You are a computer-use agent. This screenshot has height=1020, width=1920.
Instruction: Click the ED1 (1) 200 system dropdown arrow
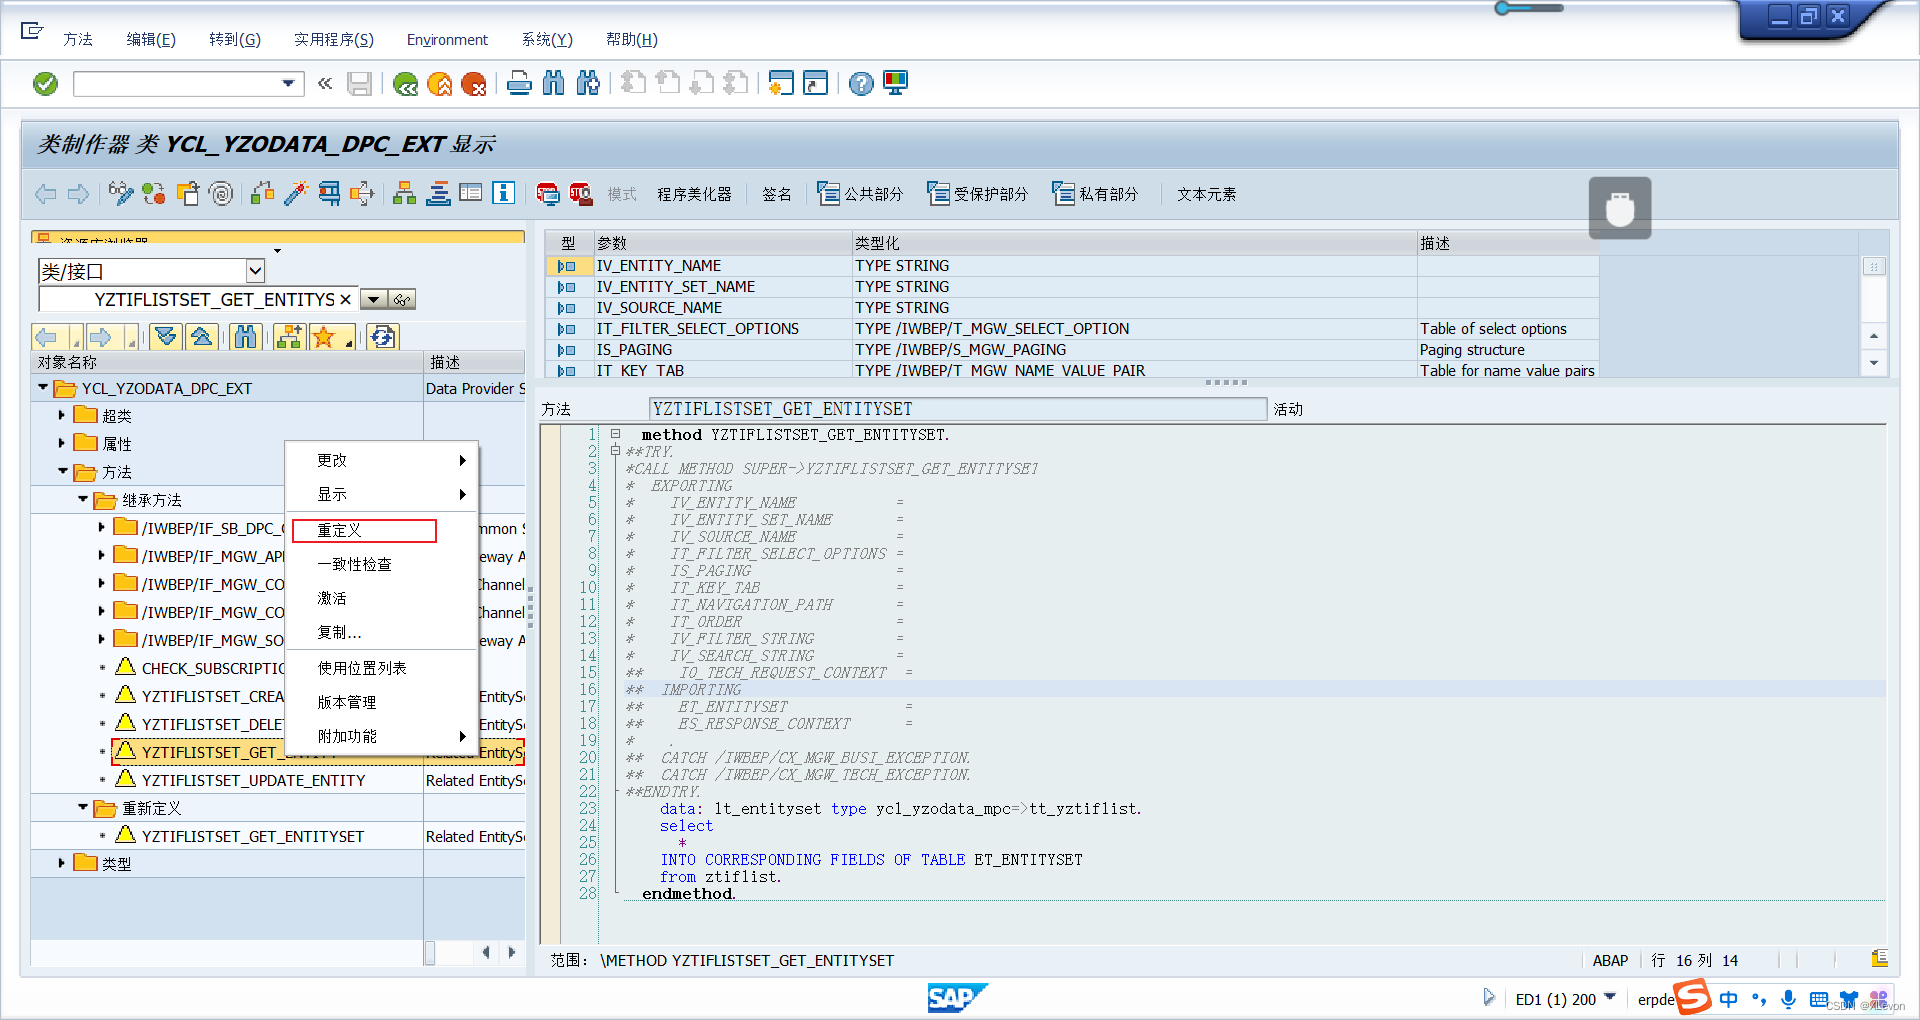[1610, 997]
